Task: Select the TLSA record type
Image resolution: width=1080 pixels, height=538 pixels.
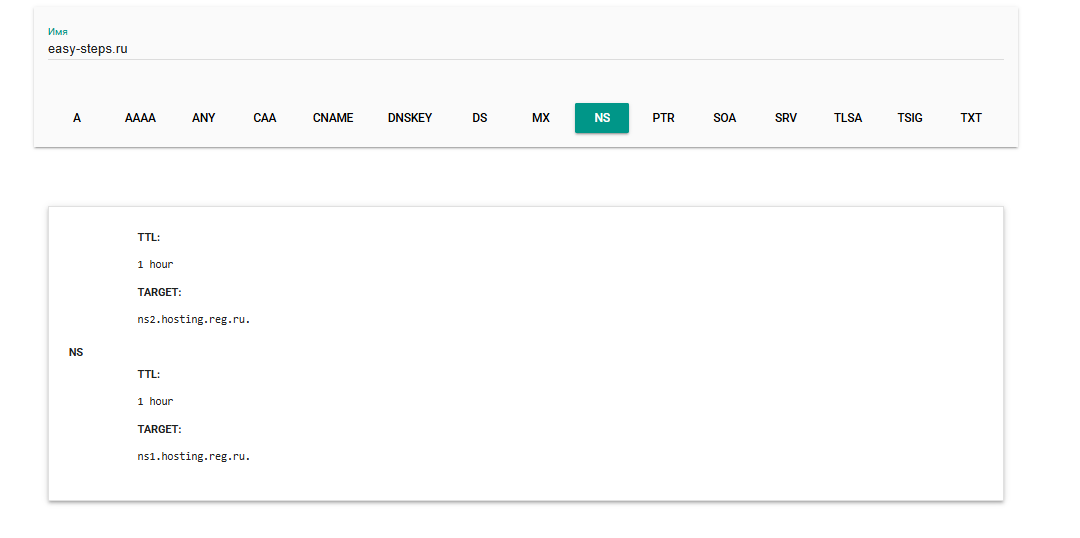Action: [x=848, y=118]
